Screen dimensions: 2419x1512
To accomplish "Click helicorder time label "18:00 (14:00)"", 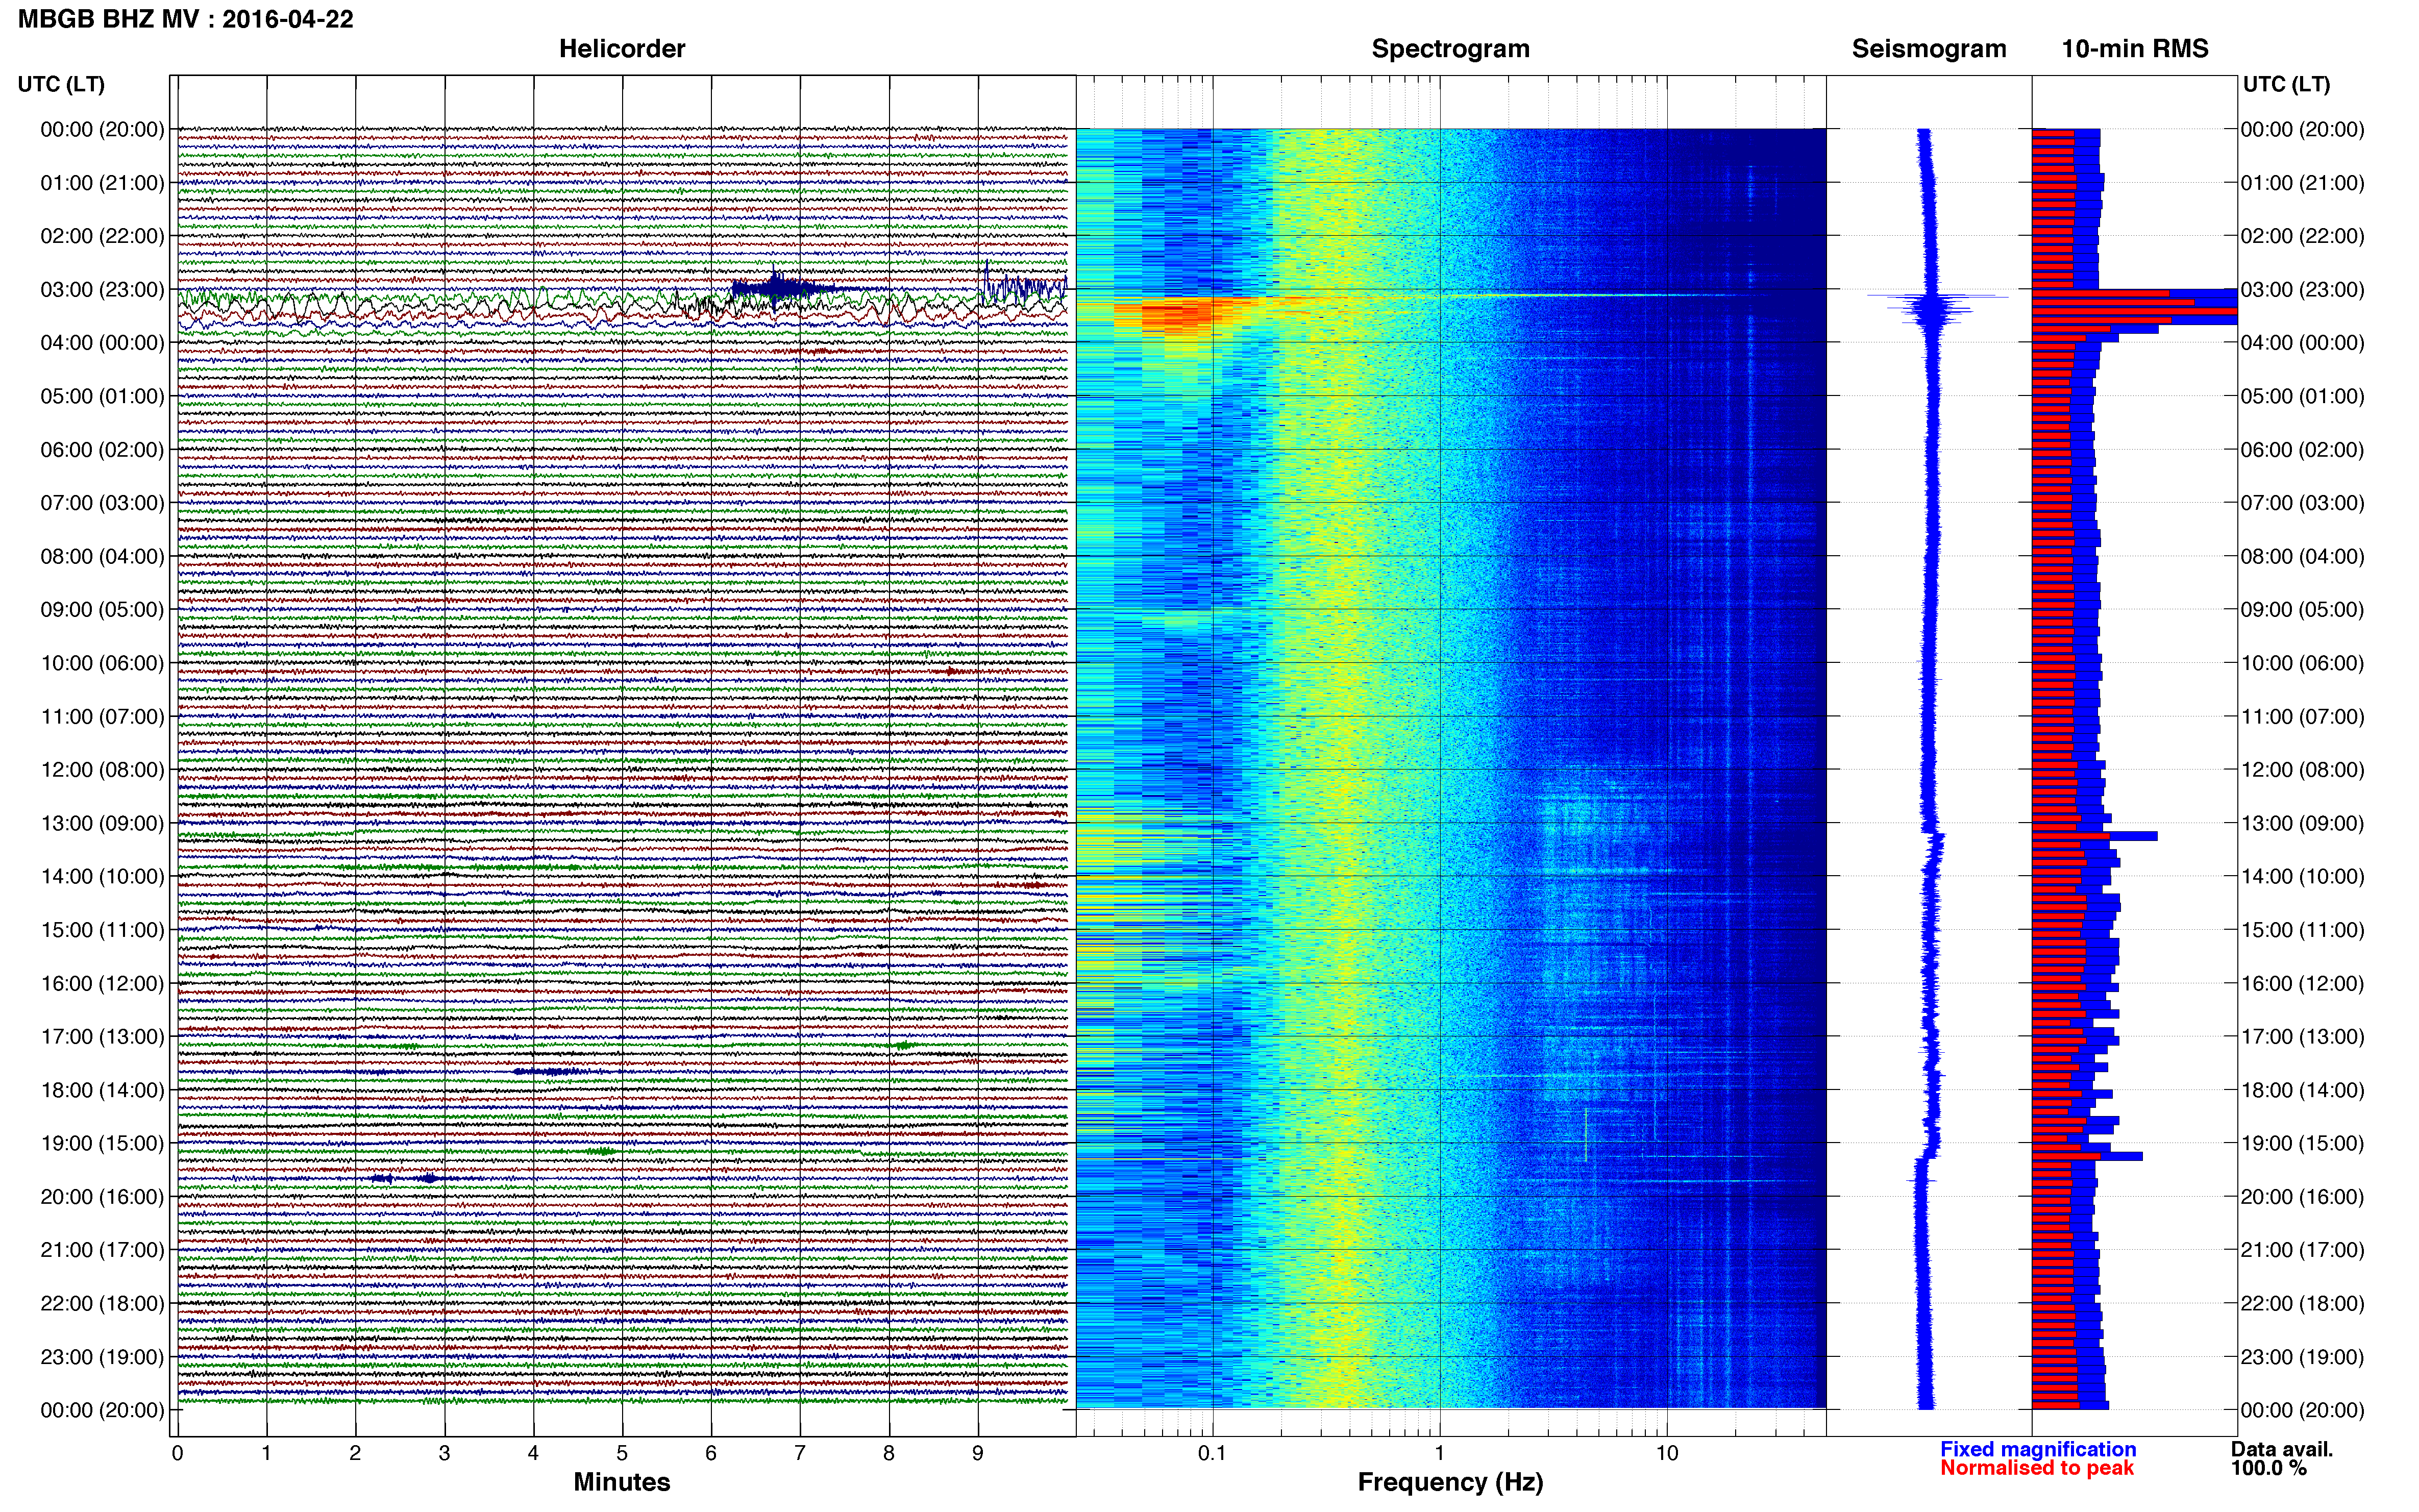I will point(102,1090).
